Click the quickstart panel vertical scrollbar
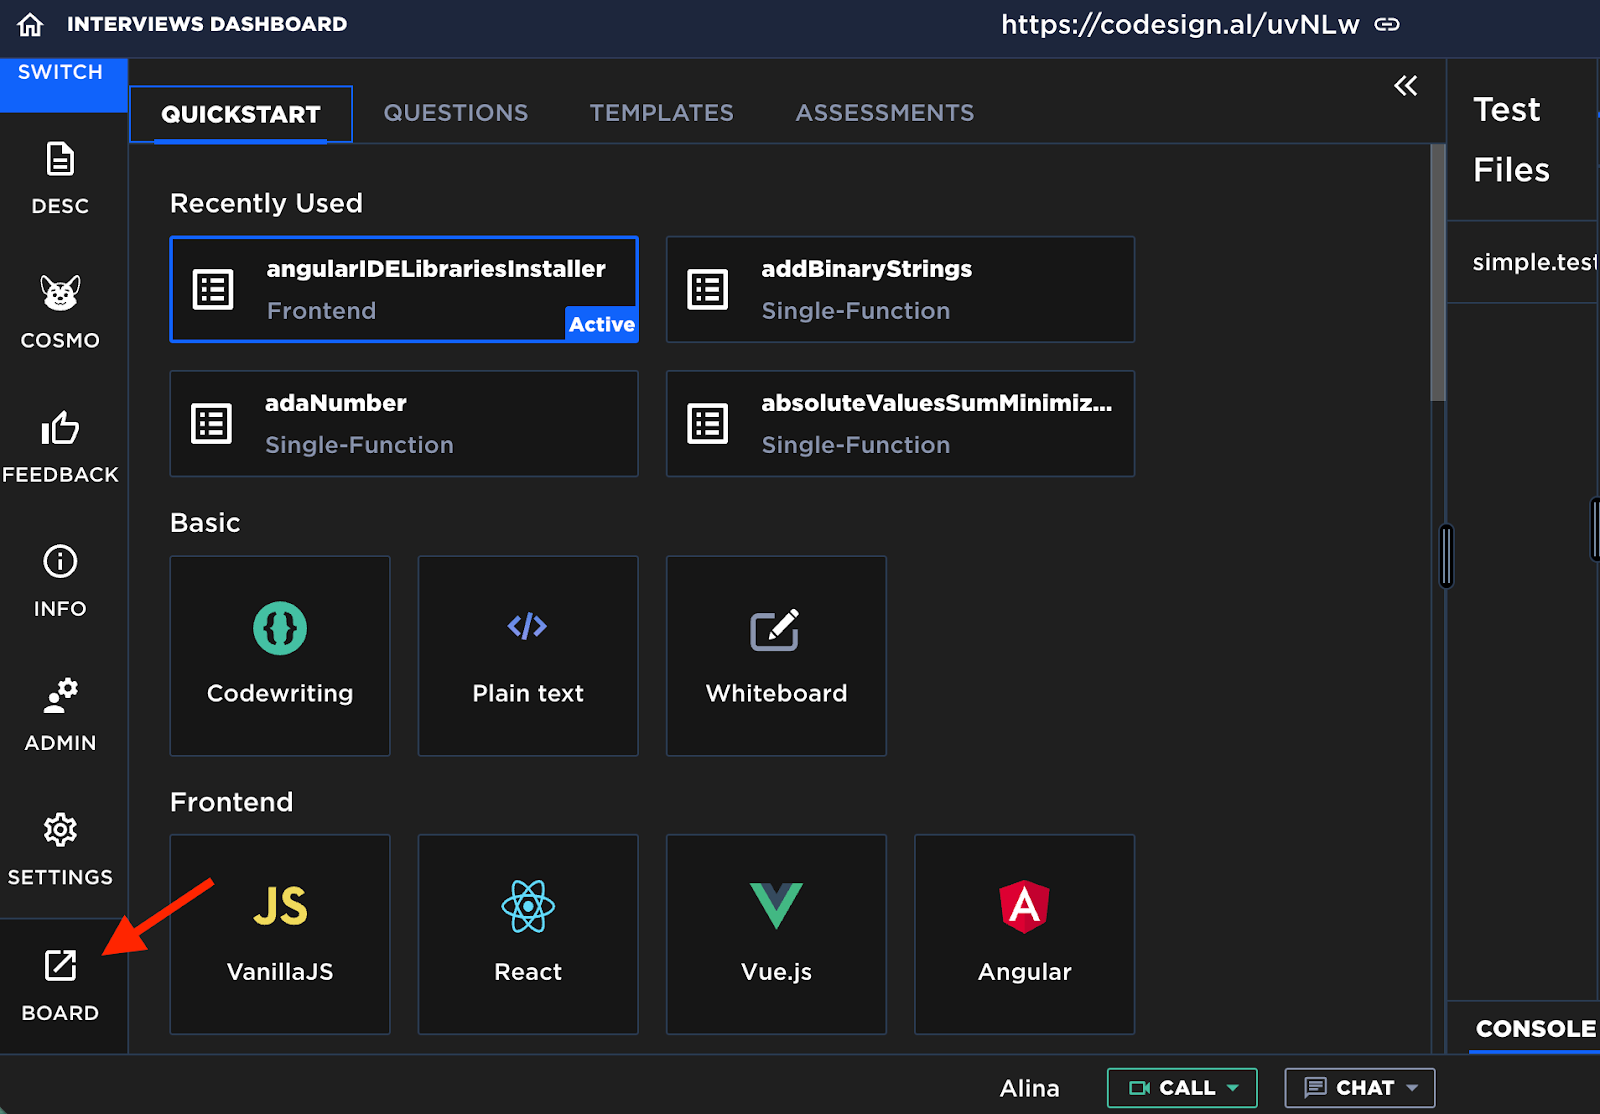The image size is (1600, 1114). click(x=1438, y=272)
